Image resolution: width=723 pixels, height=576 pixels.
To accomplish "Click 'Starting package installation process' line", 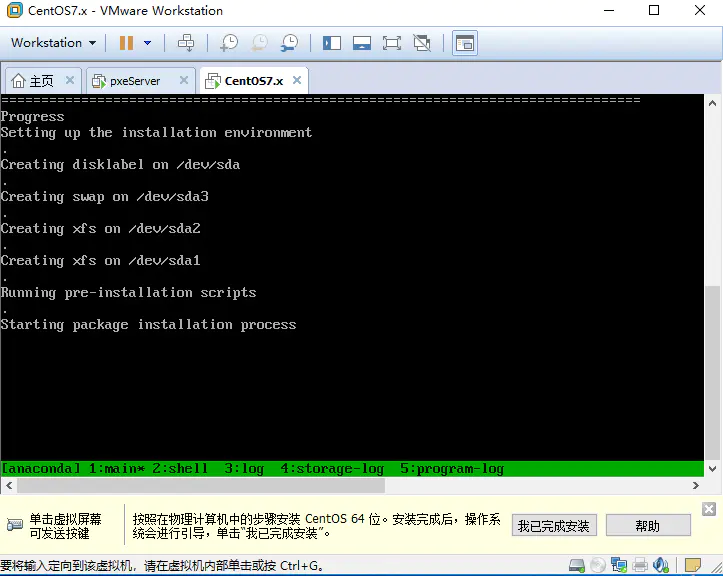I will point(148,325).
